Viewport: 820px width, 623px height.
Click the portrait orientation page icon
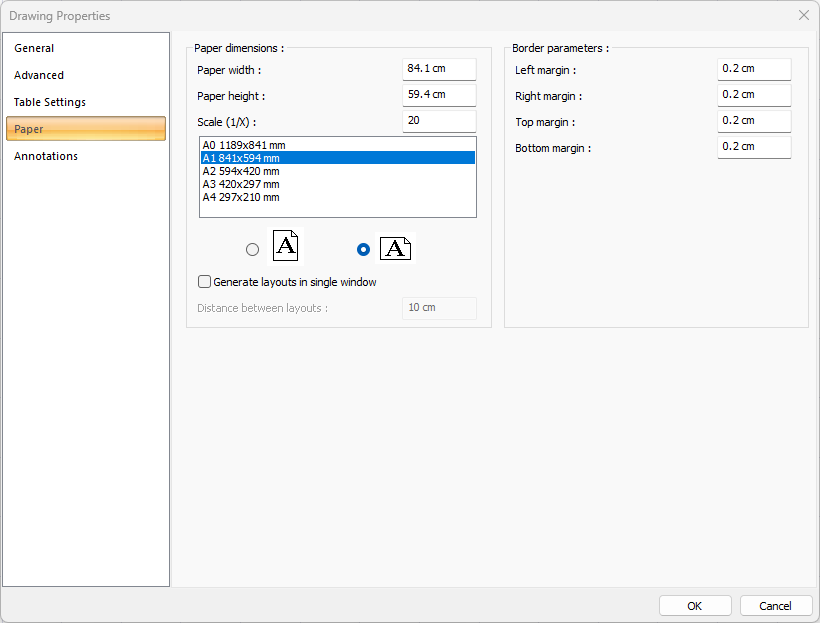pos(285,246)
